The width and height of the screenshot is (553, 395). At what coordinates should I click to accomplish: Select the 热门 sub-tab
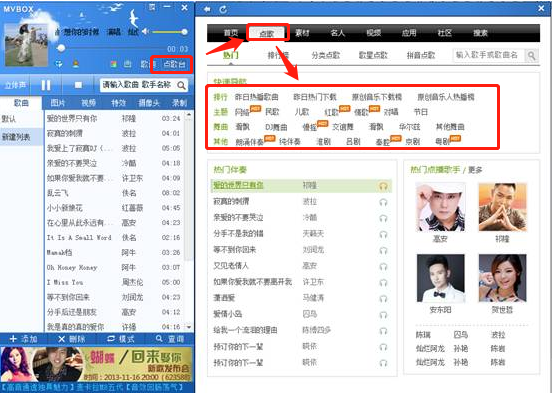click(231, 55)
